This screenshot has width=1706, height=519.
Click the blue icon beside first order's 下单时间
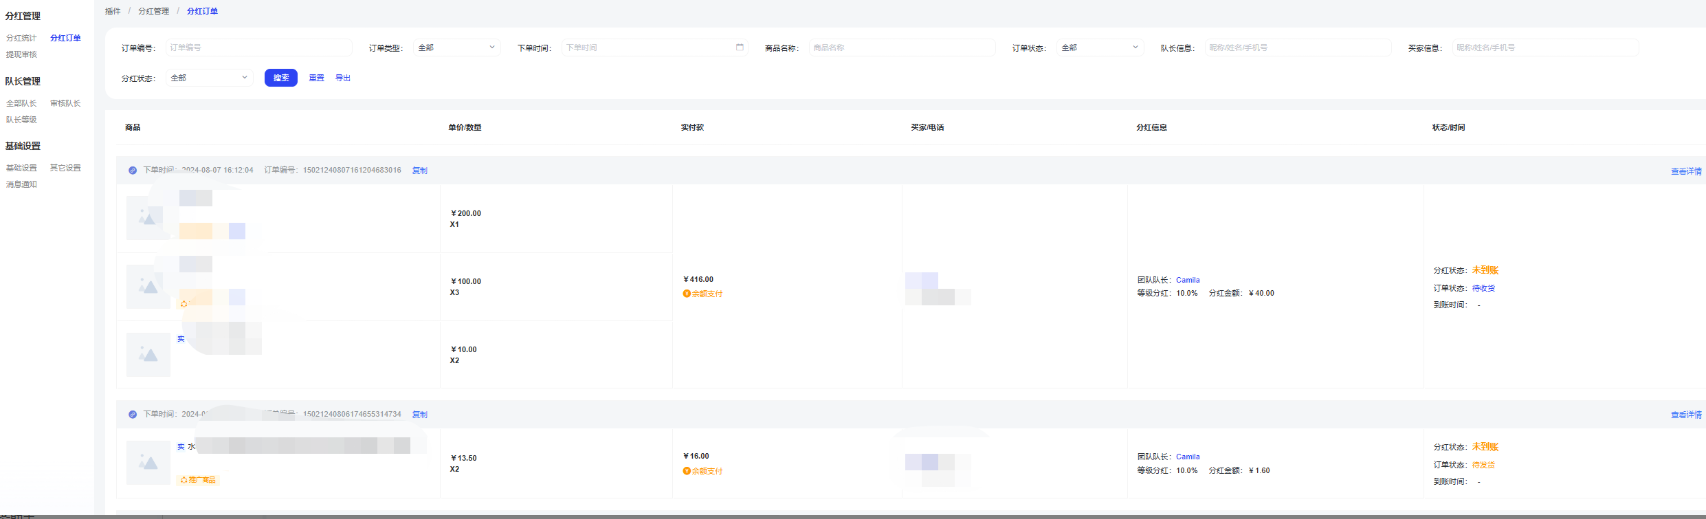132,170
